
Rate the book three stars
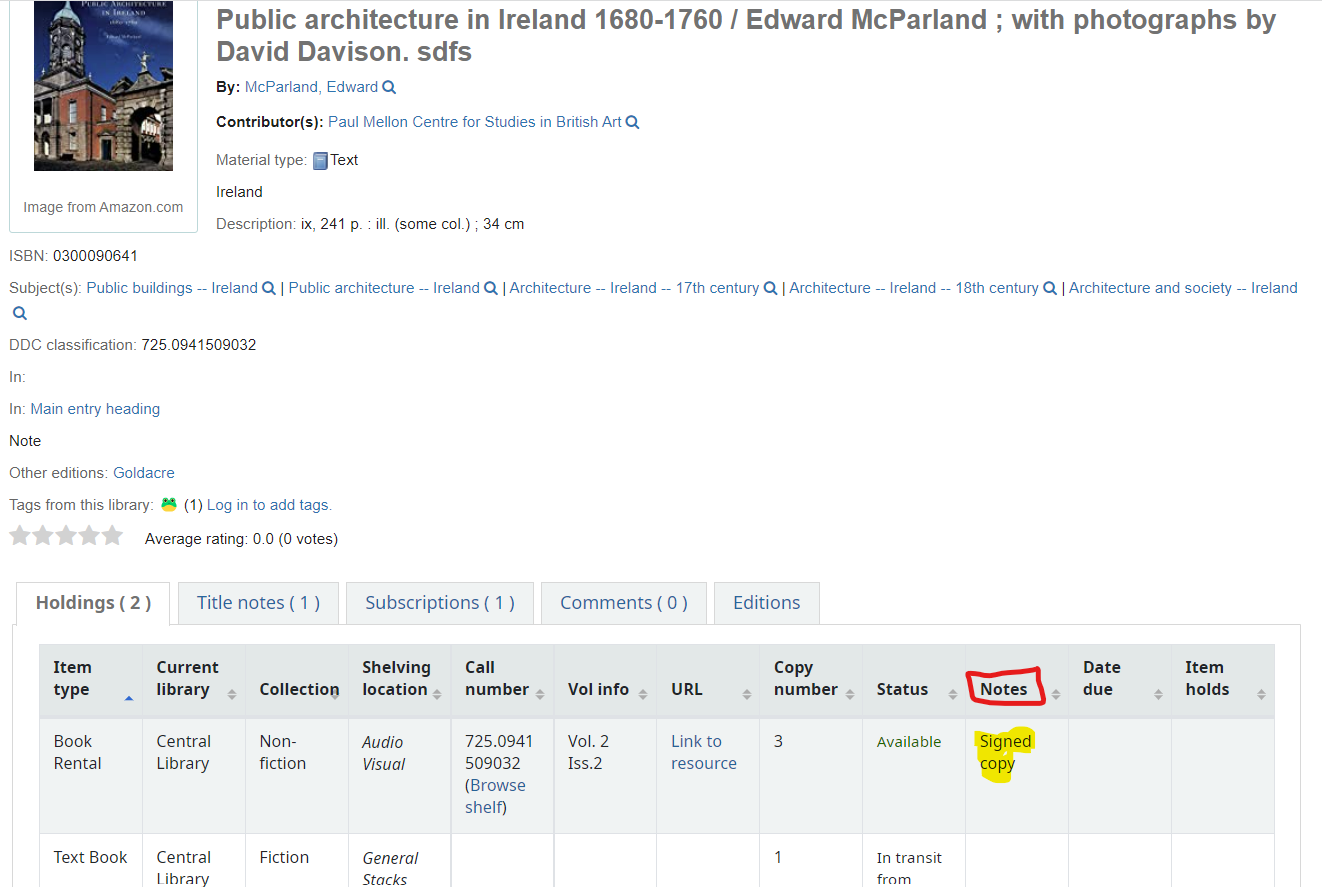pos(66,536)
